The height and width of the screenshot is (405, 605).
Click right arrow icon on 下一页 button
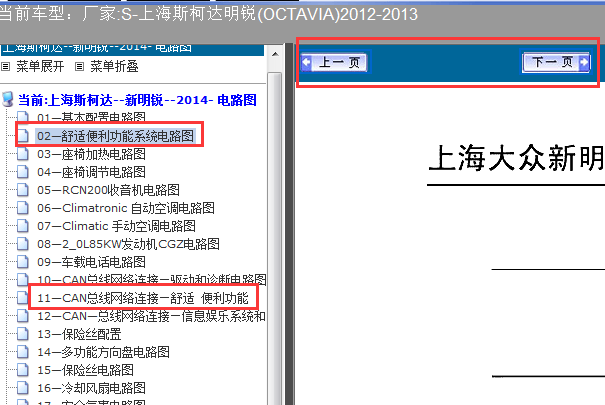pyautogui.click(x=584, y=62)
